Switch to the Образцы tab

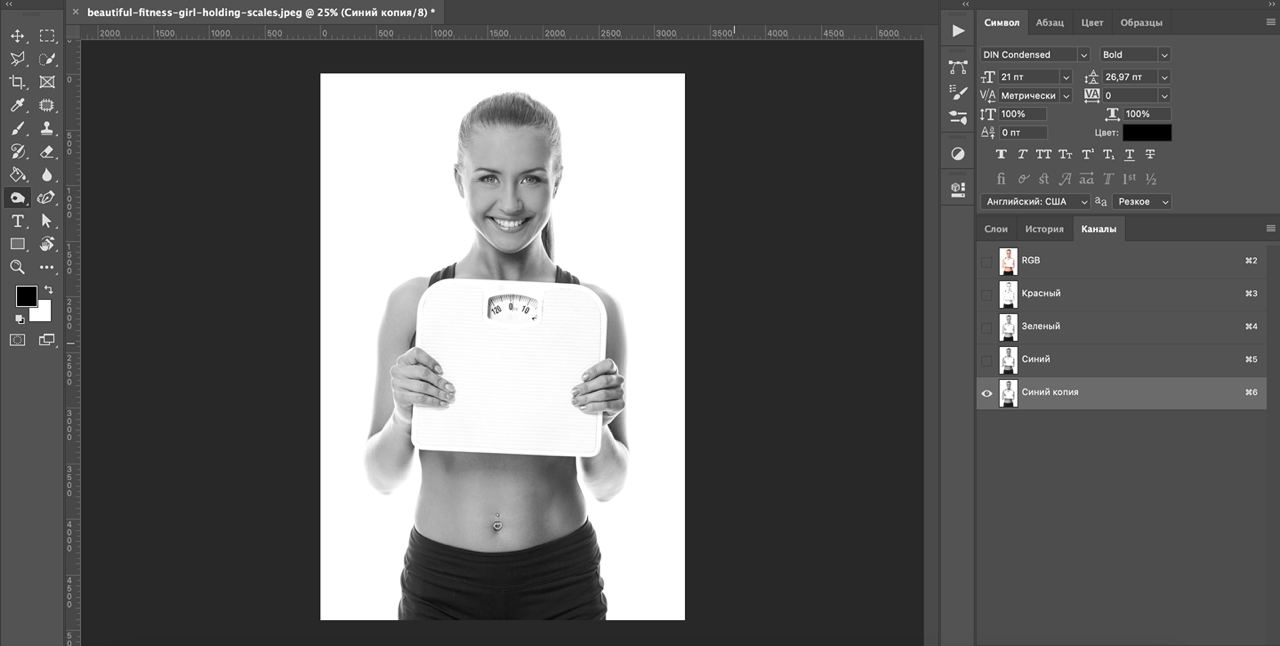tap(1141, 23)
